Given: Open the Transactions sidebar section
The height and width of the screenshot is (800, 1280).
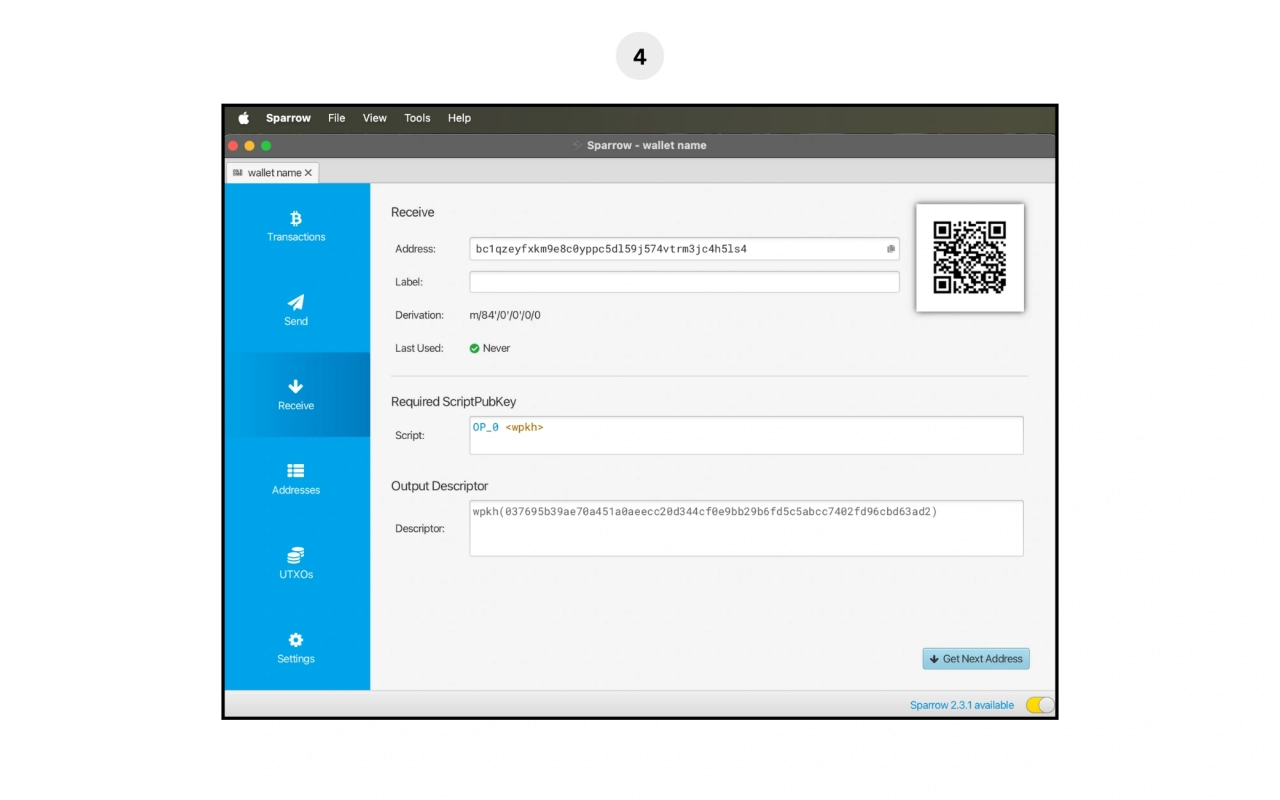Looking at the screenshot, I should [296, 226].
